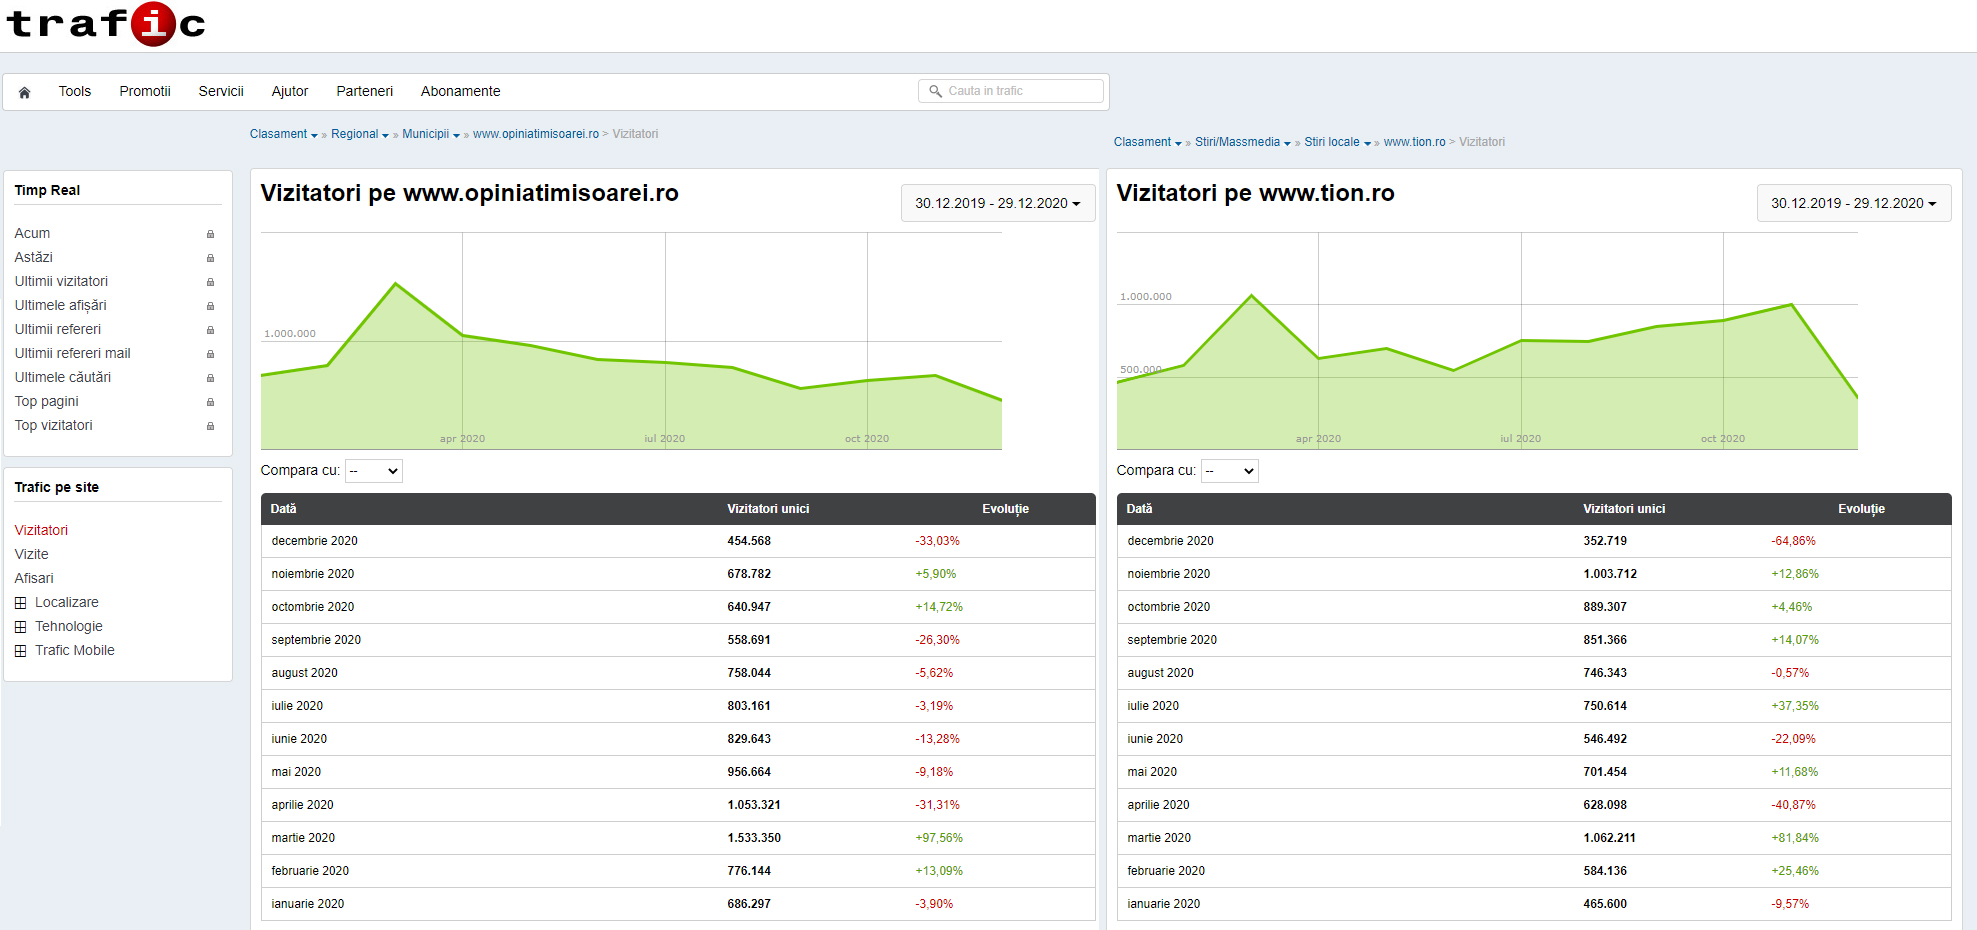Screen dimensions: 1977x930
Task: Click the Localizare label
Action: tap(67, 602)
